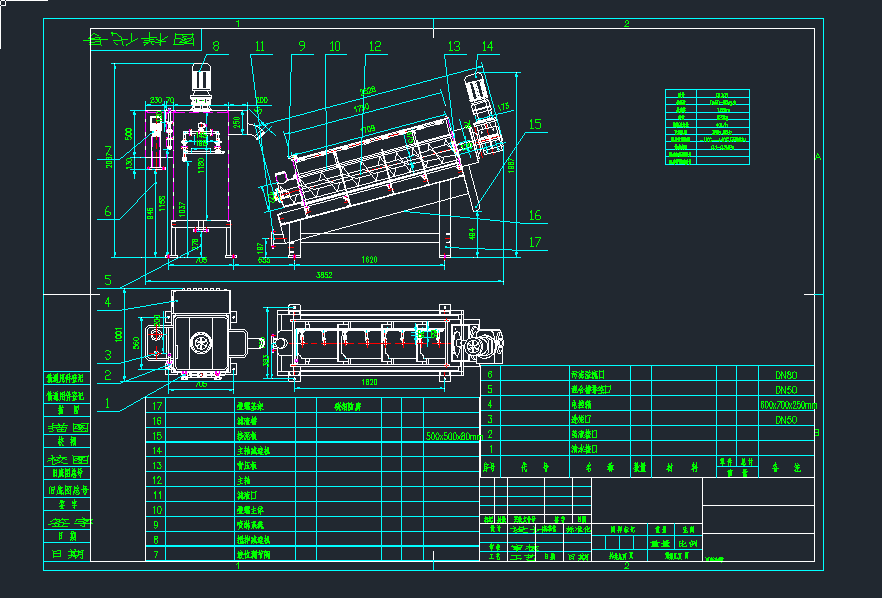Click 备注 header cell in parts list
The width and height of the screenshot is (882, 598).
point(786,467)
